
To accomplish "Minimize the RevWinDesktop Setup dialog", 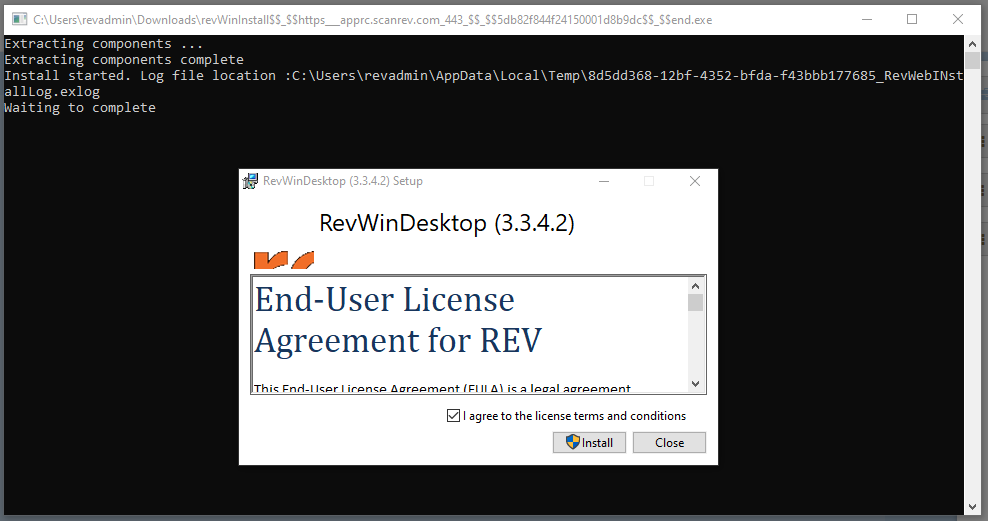I will (604, 181).
